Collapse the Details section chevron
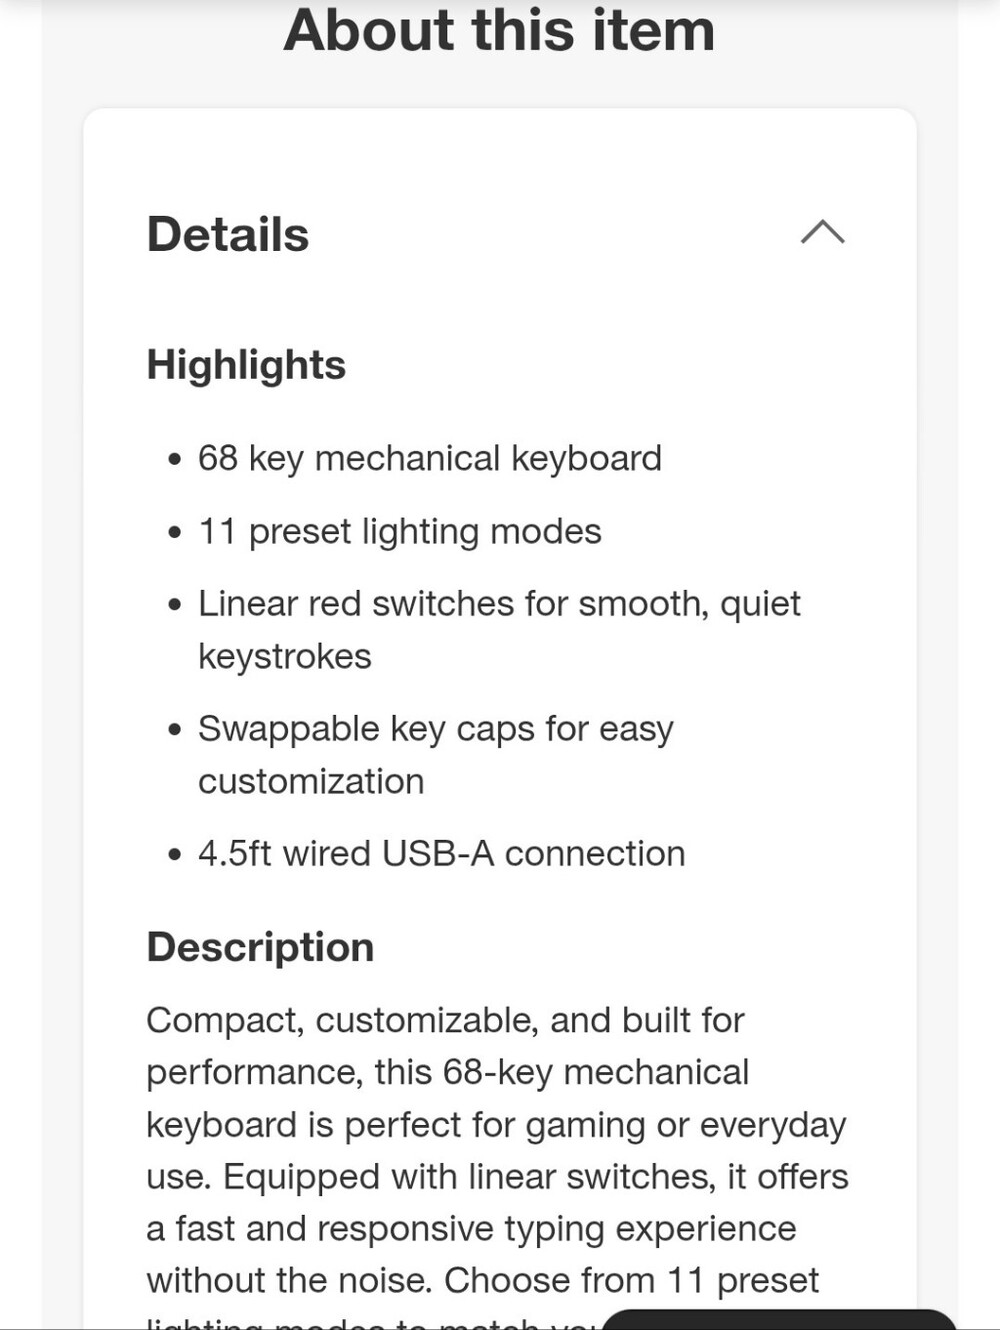Viewport: 1000px width, 1330px height. click(x=822, y=232)
